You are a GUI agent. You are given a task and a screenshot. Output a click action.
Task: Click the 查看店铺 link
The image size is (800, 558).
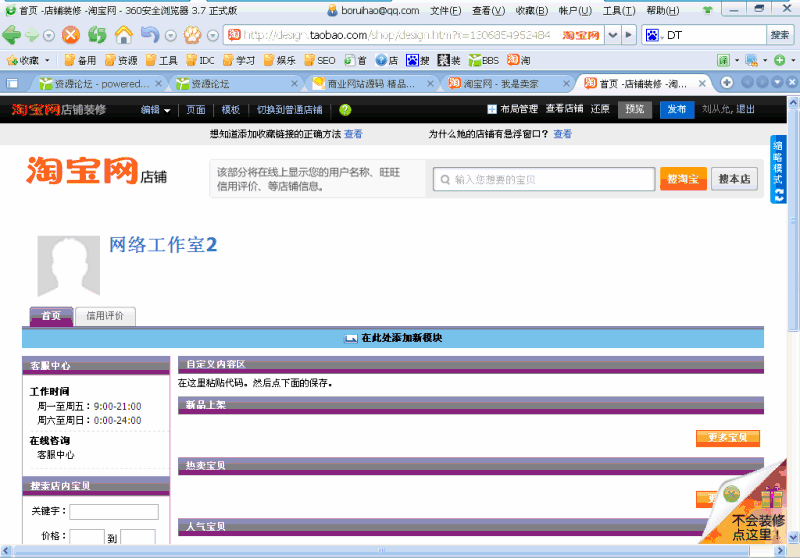[x=564, y=109]
